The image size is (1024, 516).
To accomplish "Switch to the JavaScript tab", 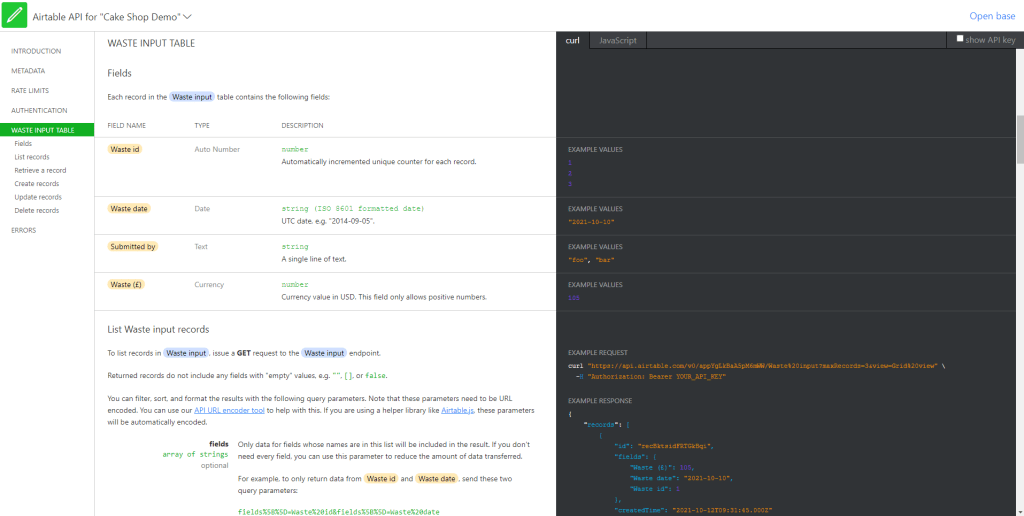I will [618, 40].
